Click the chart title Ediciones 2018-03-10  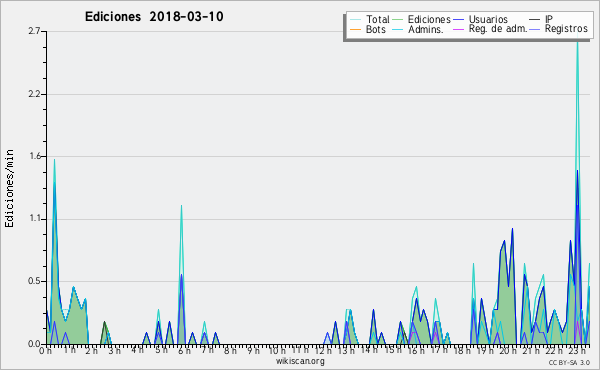tap(154, 17)
